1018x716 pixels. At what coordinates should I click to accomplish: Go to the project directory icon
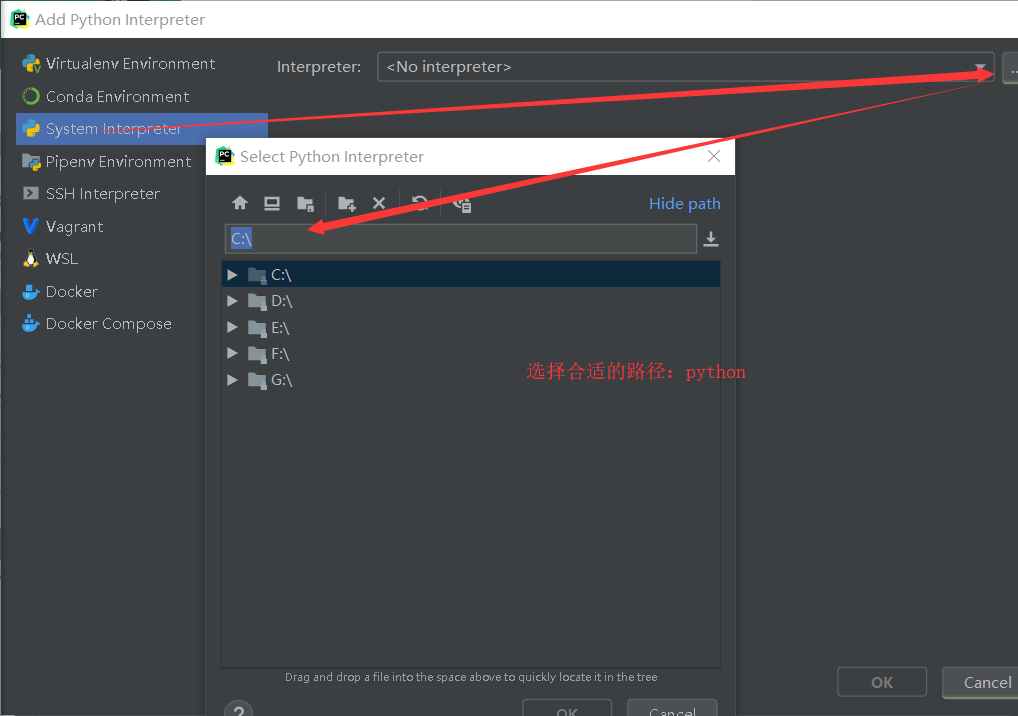coord(305,203)
